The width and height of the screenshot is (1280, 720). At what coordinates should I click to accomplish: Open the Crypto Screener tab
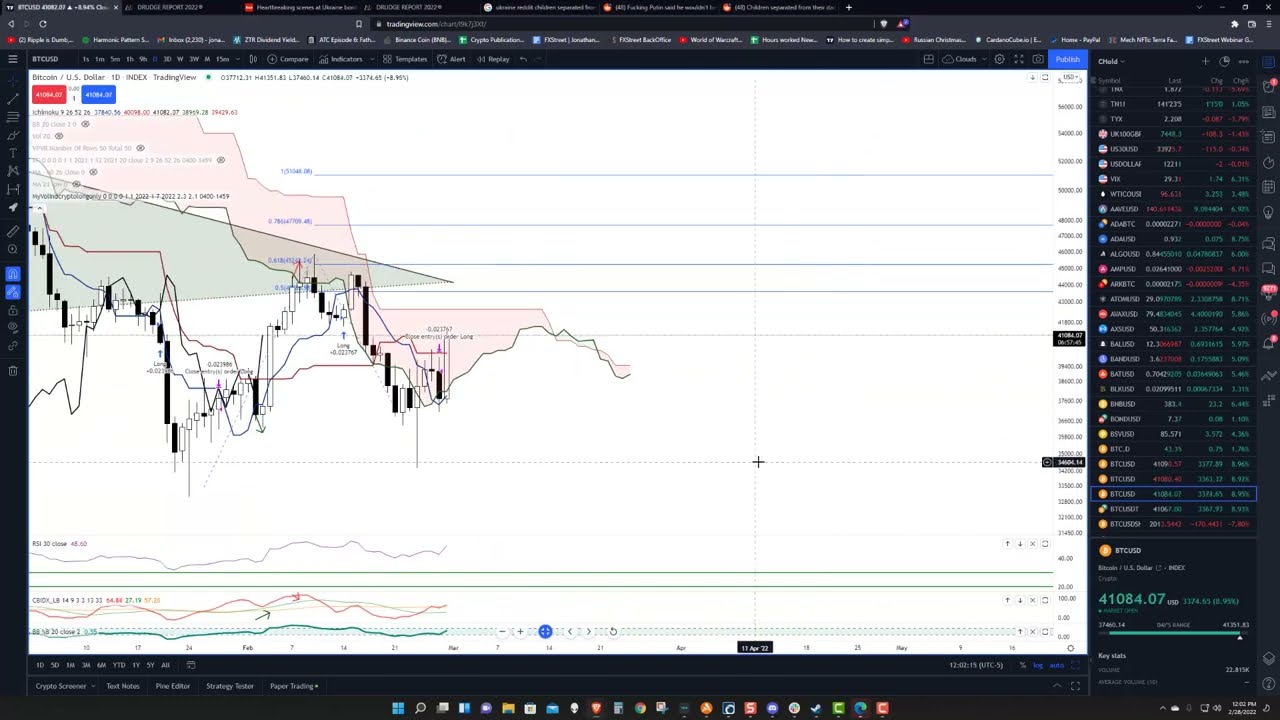click(61, 686)
